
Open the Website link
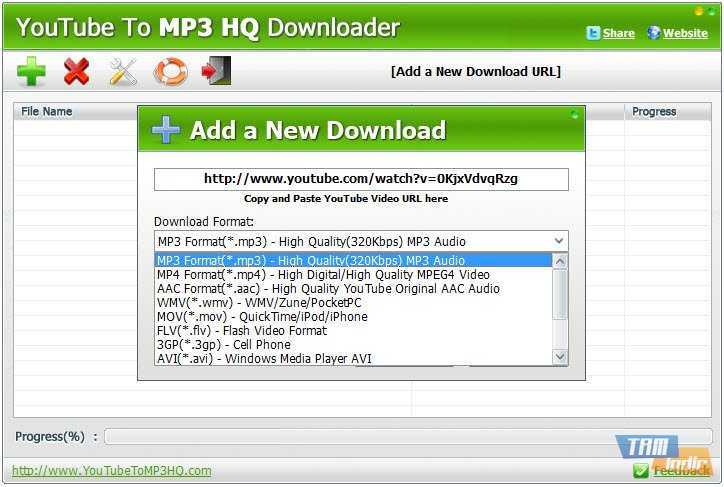[685, 33]
